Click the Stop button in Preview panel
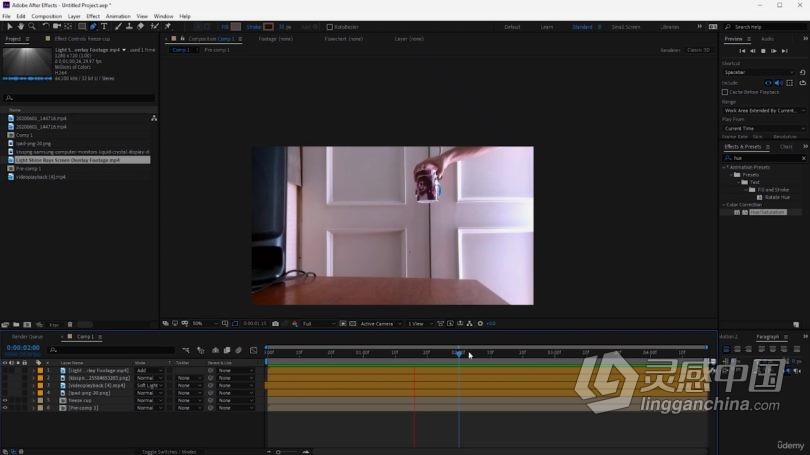 tap(763, 51)
